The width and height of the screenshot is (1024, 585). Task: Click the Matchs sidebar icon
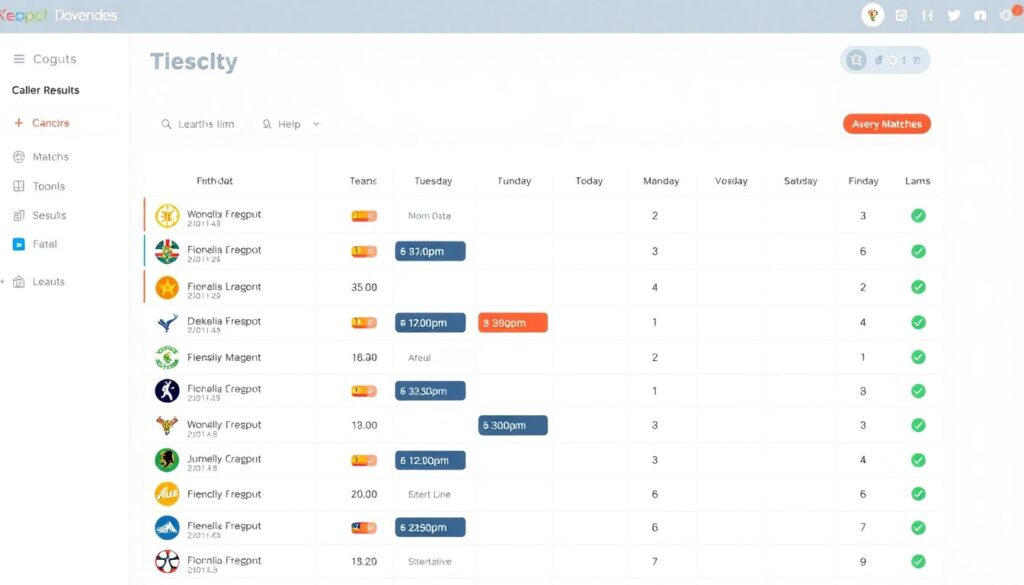[19, 157]
